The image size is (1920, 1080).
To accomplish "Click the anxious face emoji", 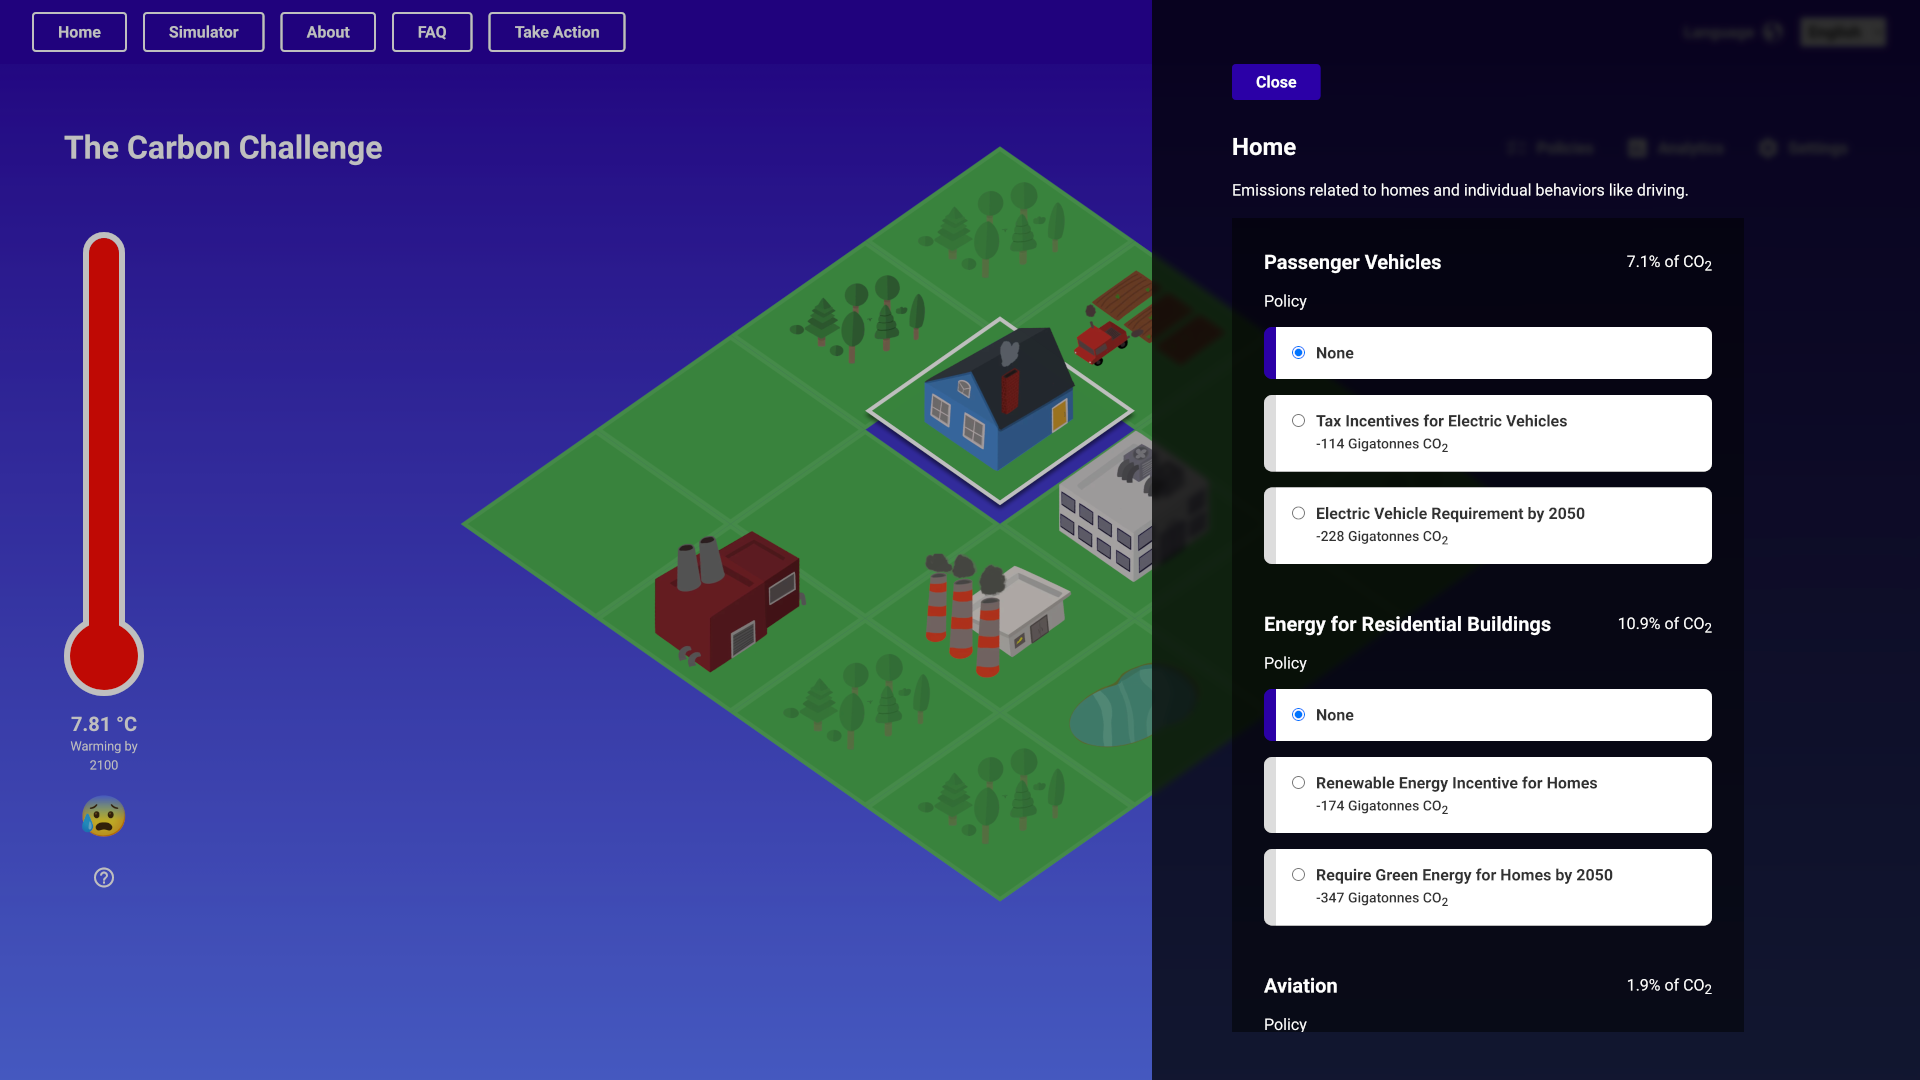I will (104, 817).
